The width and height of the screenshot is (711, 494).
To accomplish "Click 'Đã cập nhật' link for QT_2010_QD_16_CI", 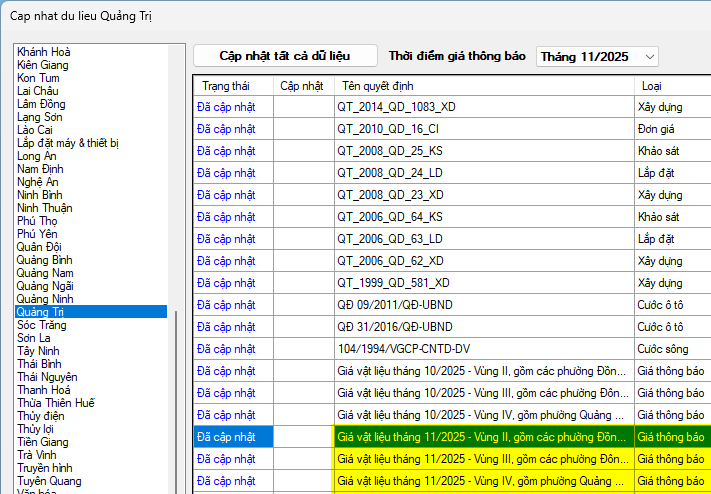I will [x=225, y=128].
